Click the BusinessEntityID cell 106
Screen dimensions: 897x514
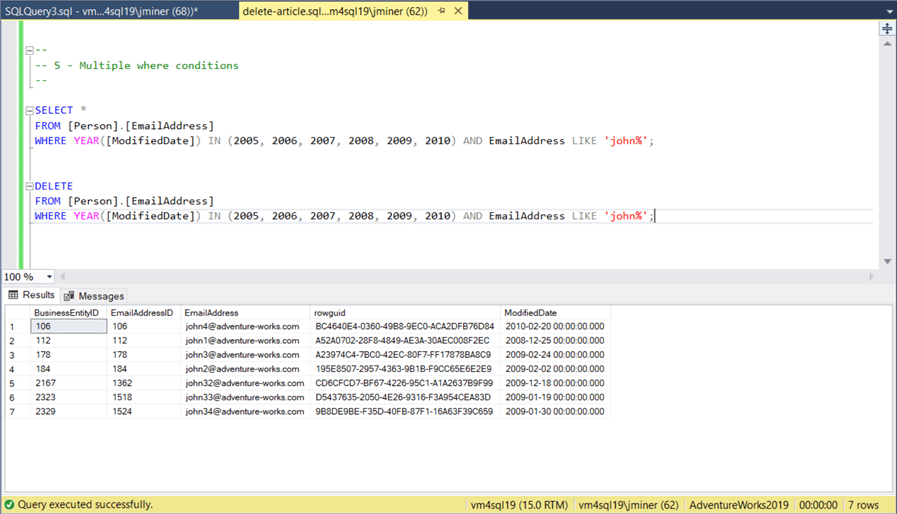[x=68, y=326]
